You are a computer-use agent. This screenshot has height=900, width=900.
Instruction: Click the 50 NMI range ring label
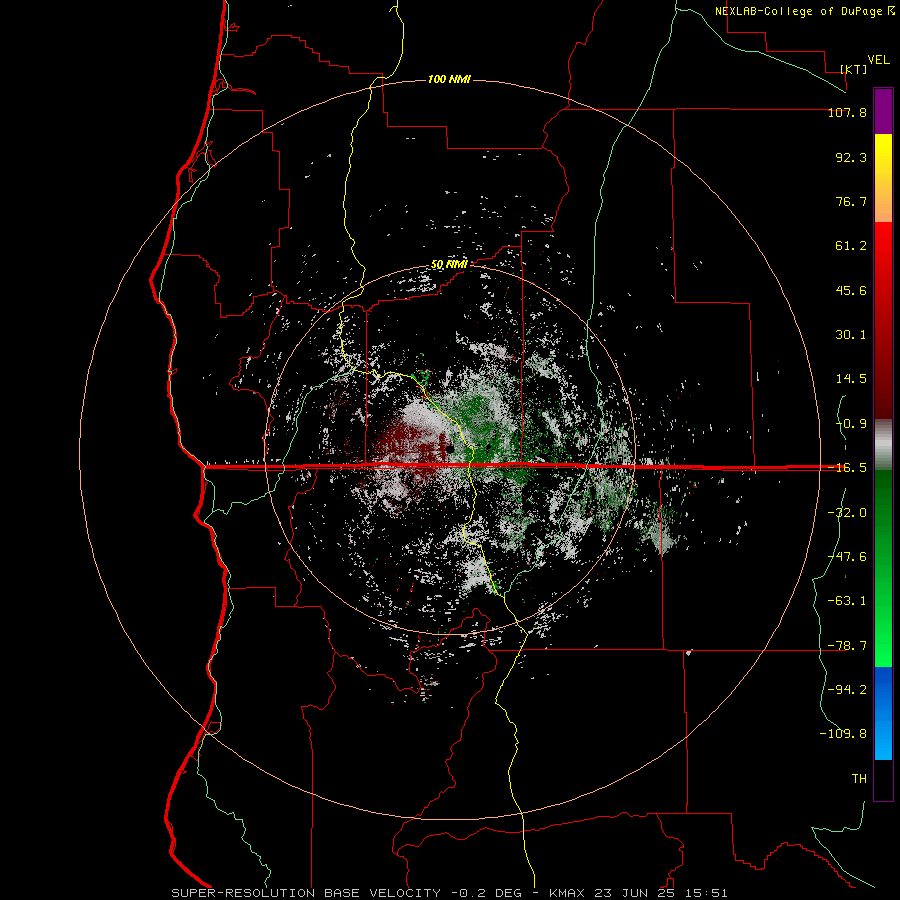[449, 265]
